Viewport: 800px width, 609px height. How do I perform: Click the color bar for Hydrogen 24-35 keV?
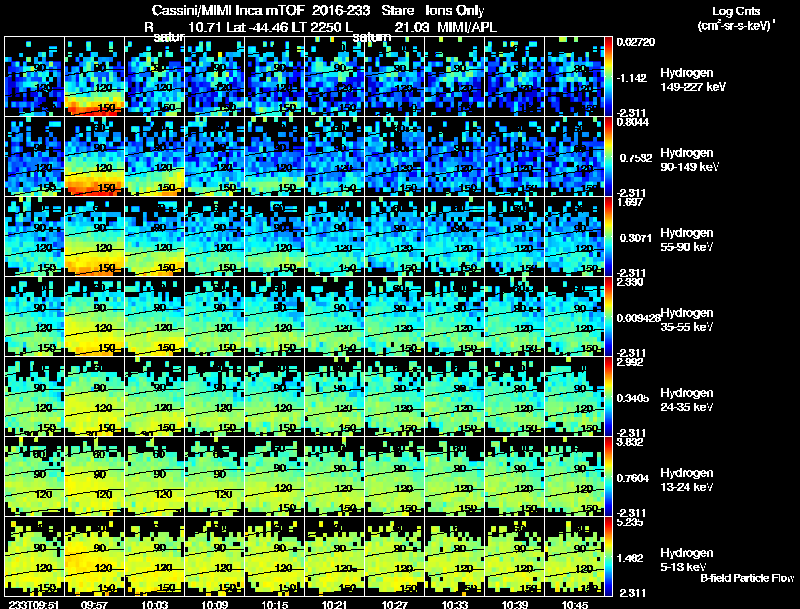(x=608, y=397)
